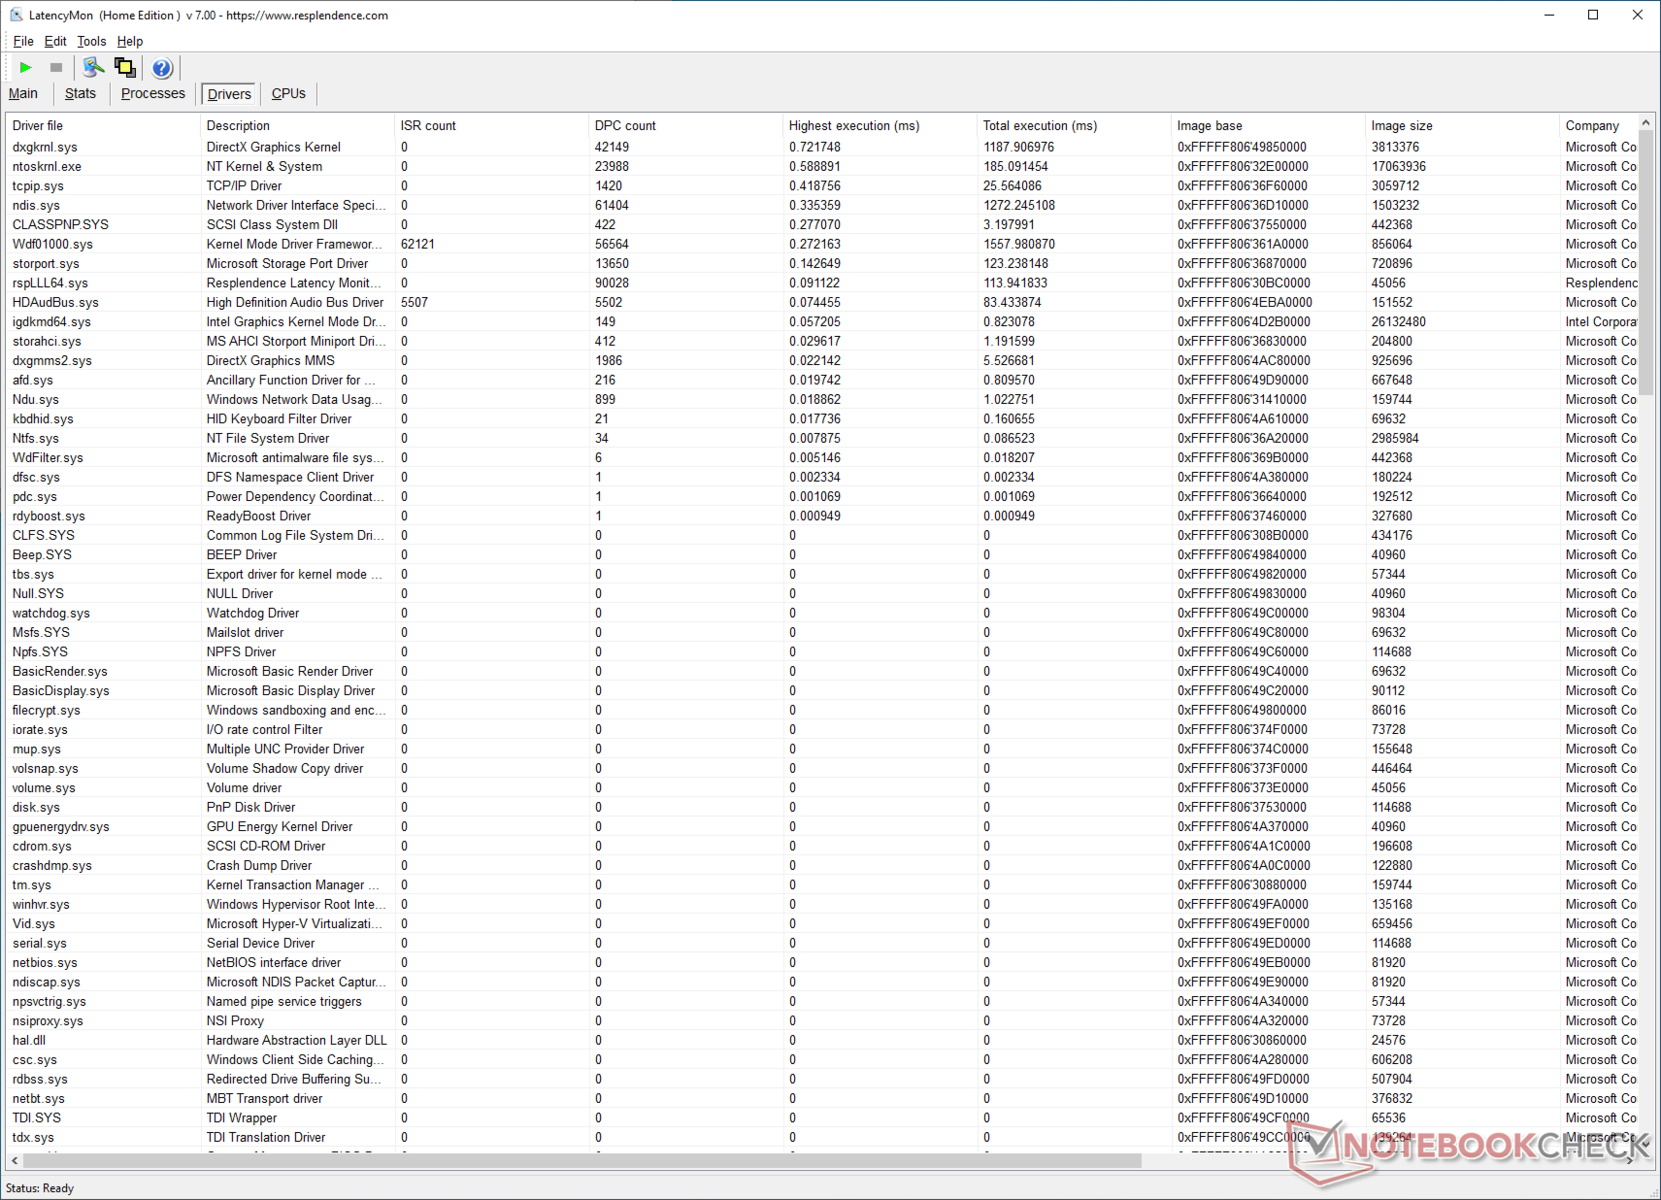Click the 'Intel Corpora' company cell
Image resolution: width=1661 pixels, height=1200 pixels.
(1601, 322)
